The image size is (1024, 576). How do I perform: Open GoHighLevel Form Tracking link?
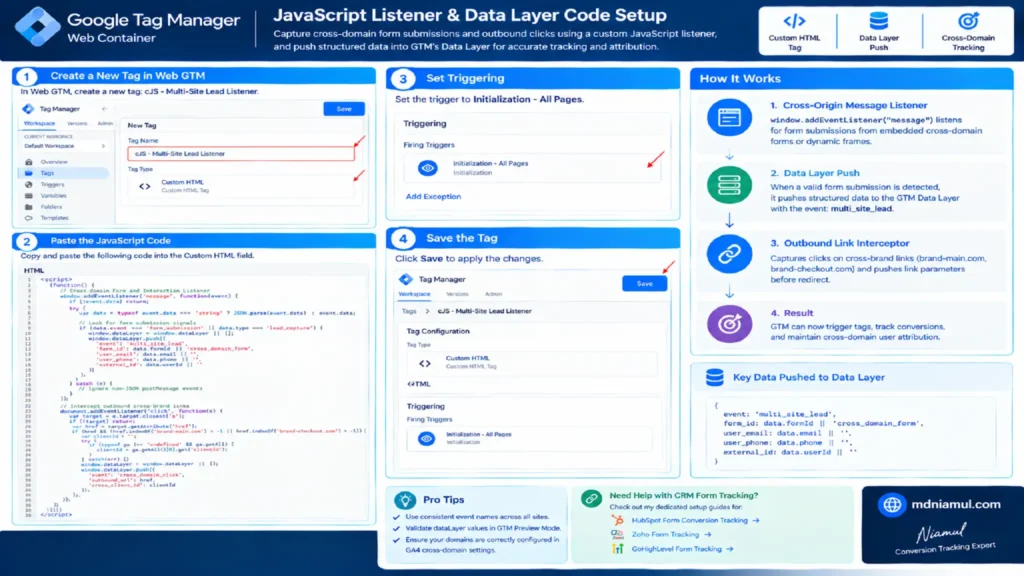[x=682, y=549]
